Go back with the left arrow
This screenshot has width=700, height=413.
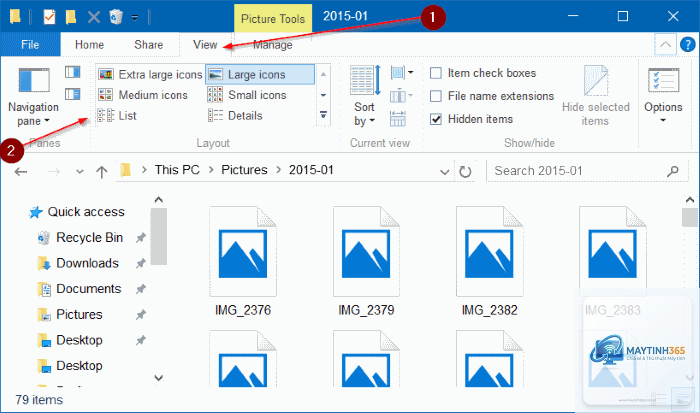click(x=21, y=171)
